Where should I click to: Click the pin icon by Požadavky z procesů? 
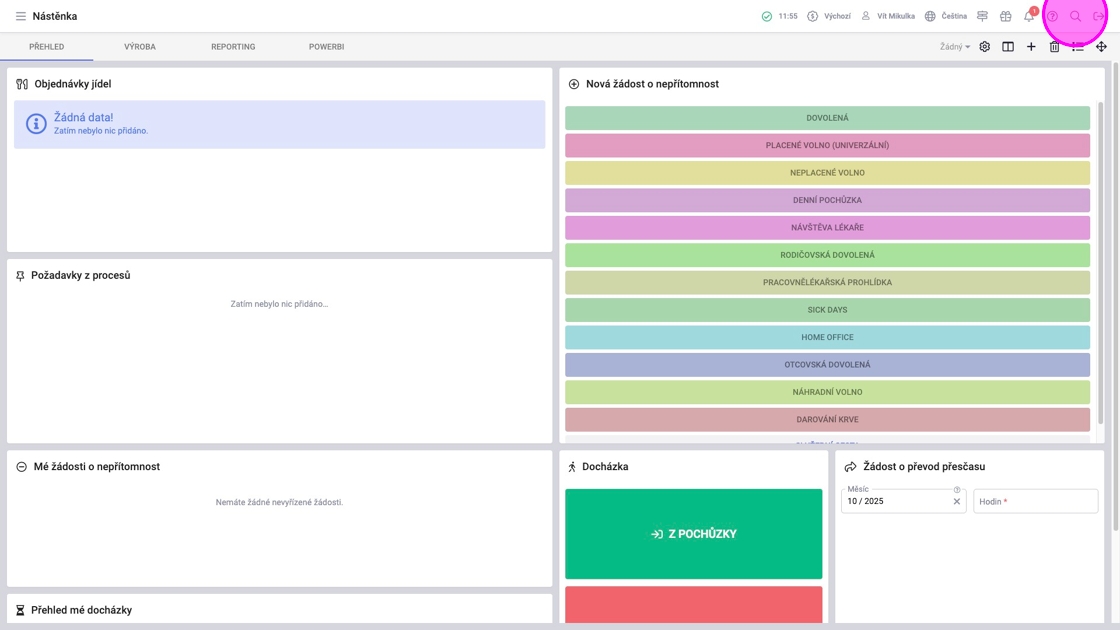[x=20, y=276]
